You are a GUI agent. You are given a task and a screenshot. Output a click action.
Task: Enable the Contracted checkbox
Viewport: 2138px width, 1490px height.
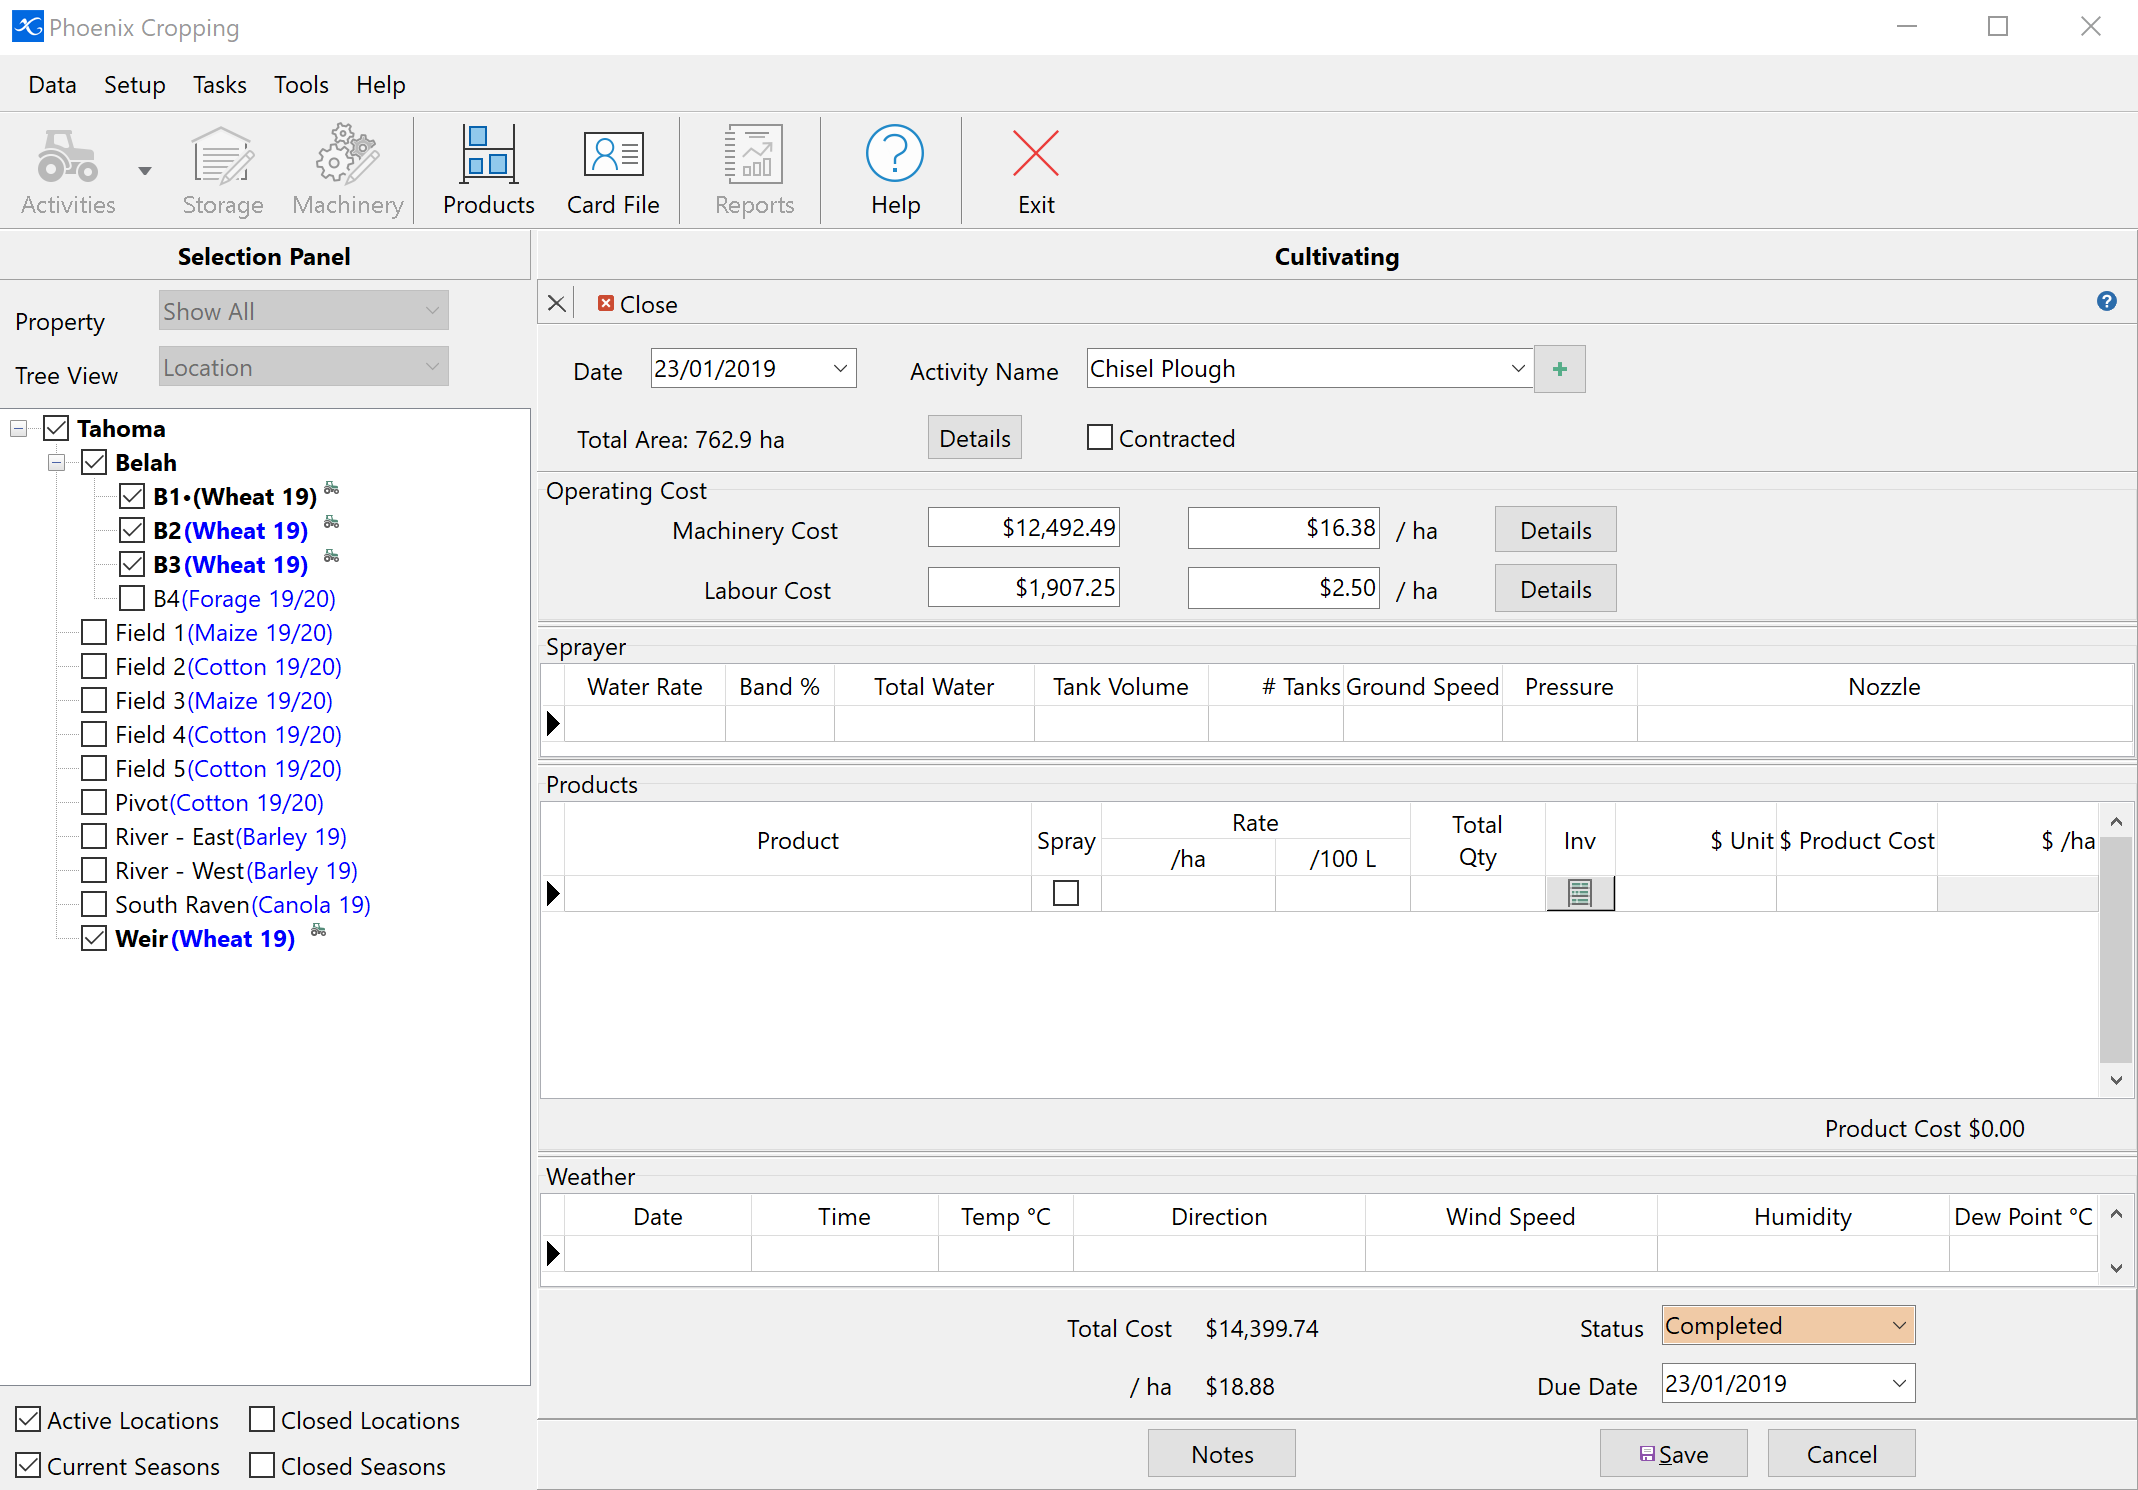point(1100,438)
